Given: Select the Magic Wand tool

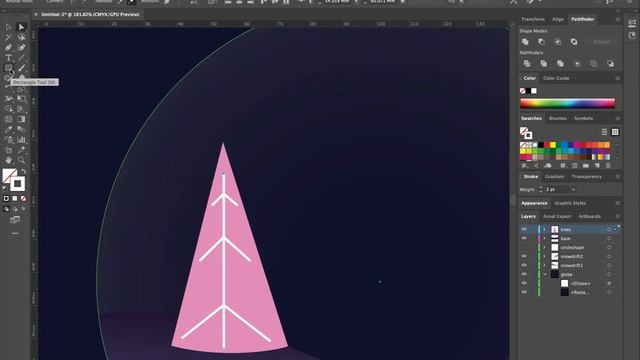Looking at the screenshot, I should point(9,38).
